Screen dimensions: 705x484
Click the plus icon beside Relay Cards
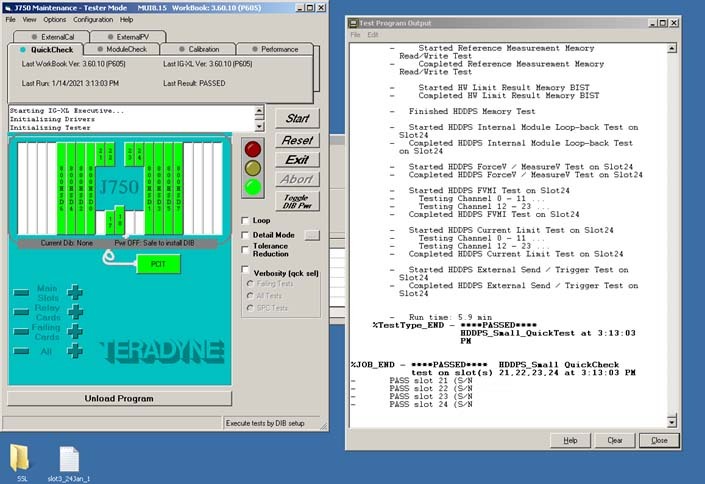pos(75,312)
